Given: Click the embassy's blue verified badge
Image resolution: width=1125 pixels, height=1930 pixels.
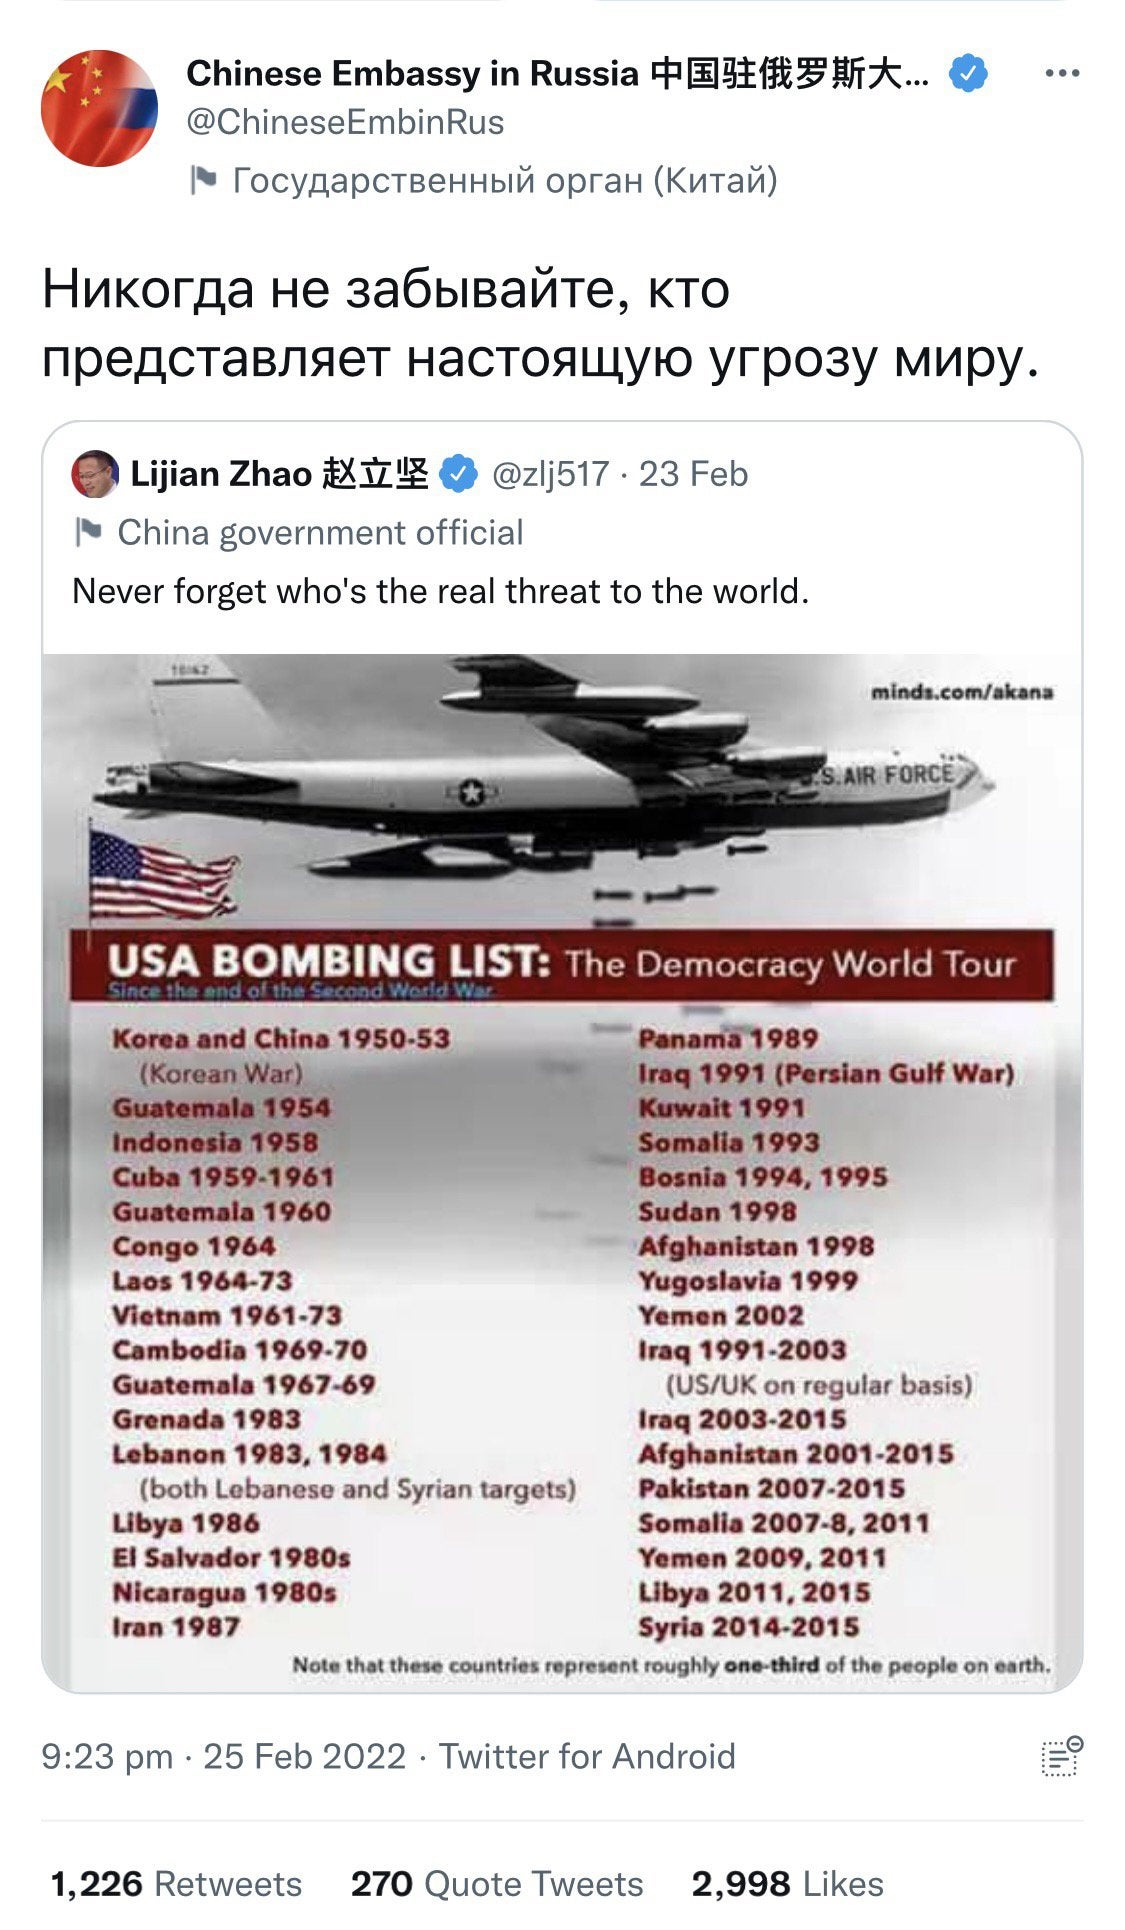Looking at the screenshot, I should pyautogui.click(x=967, y=73).
